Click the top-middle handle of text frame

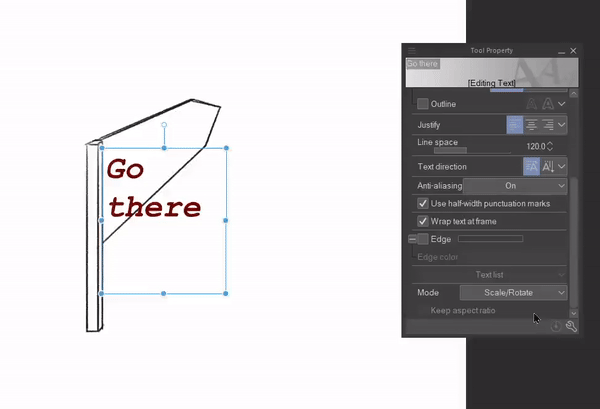coord(164,148)
